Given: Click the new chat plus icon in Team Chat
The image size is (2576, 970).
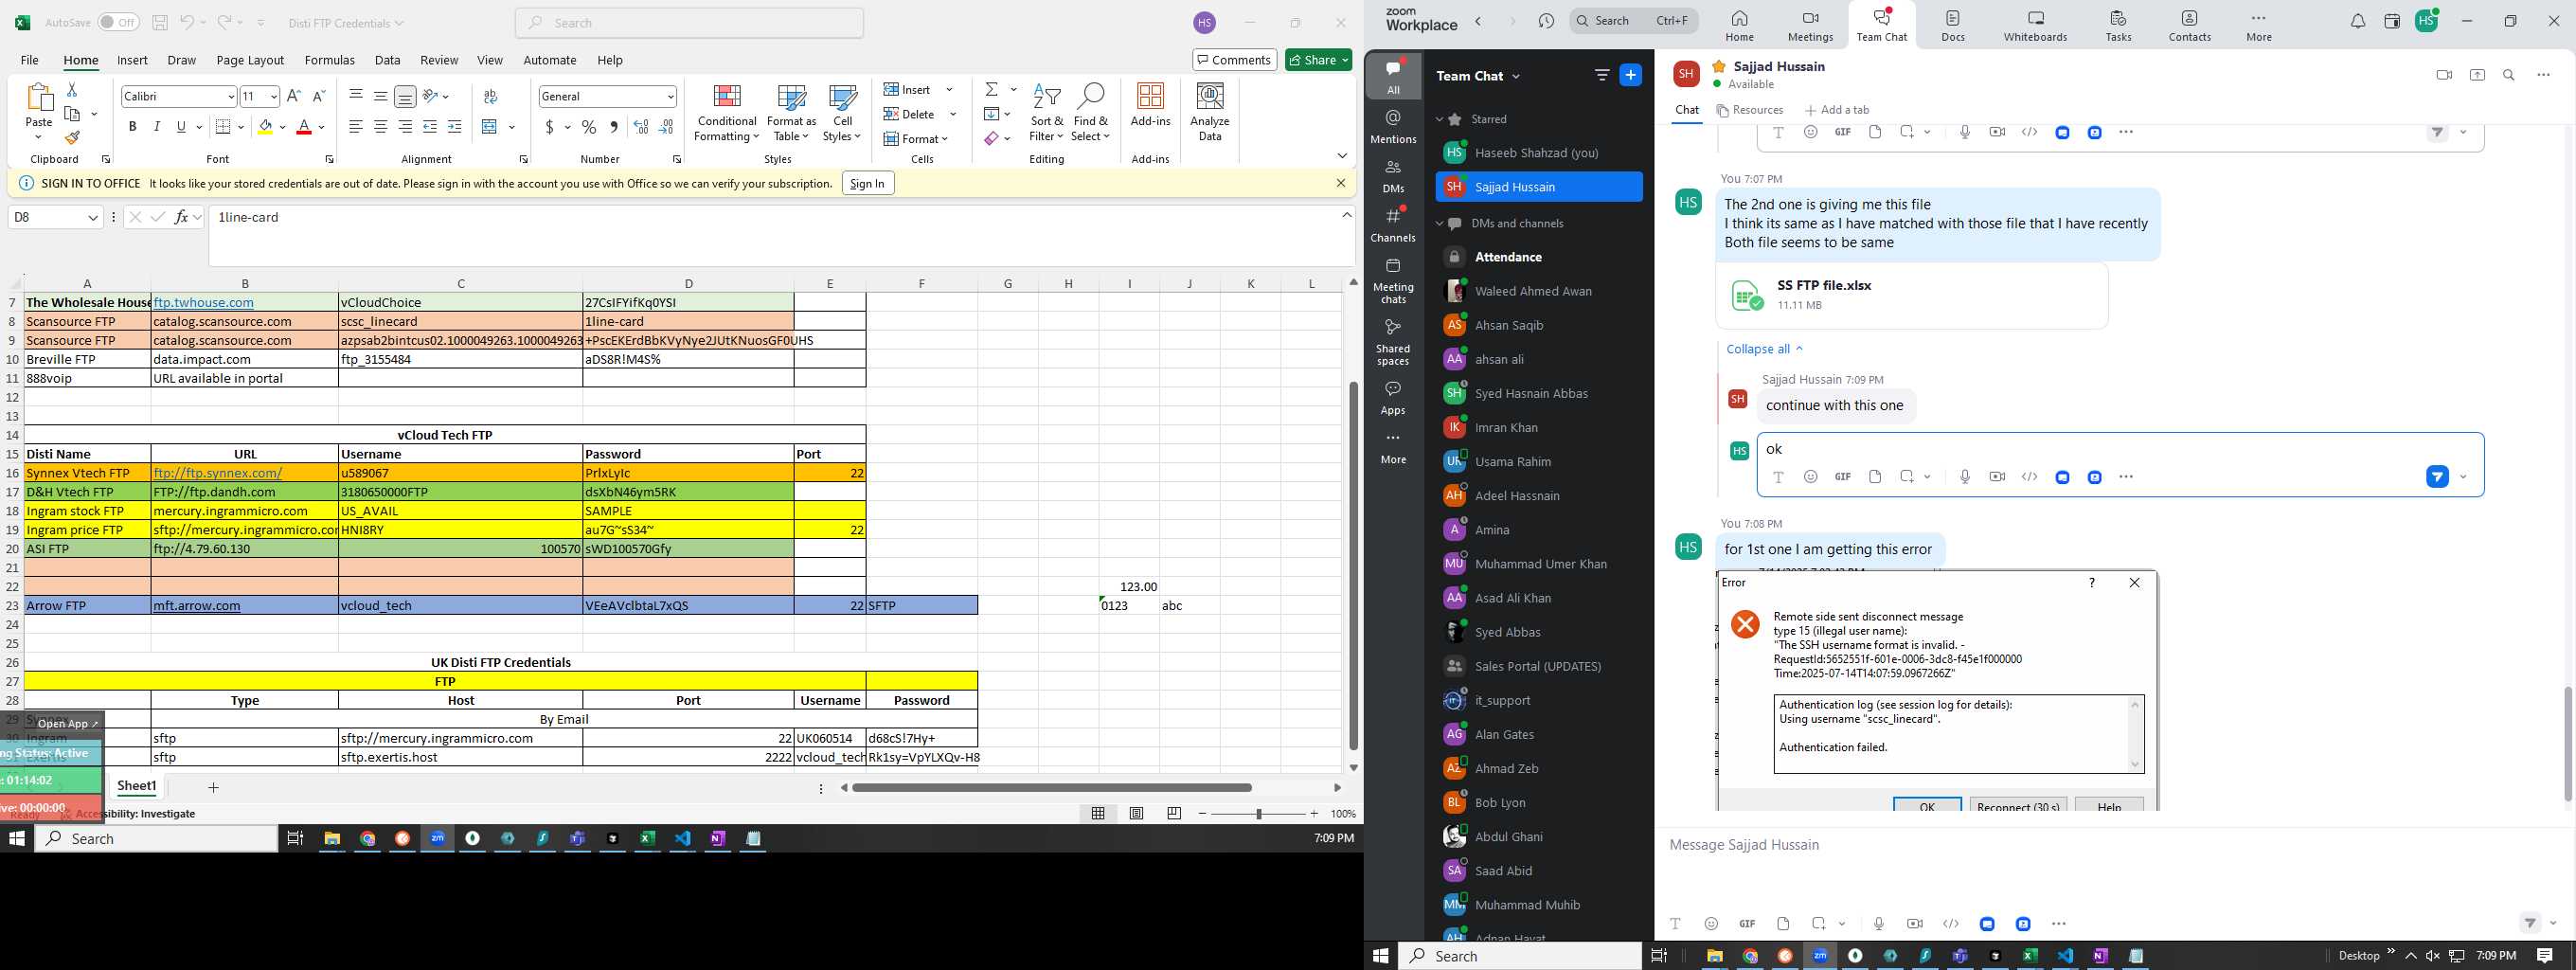Looking at the screenshot, I should [x=1630, y=75].
